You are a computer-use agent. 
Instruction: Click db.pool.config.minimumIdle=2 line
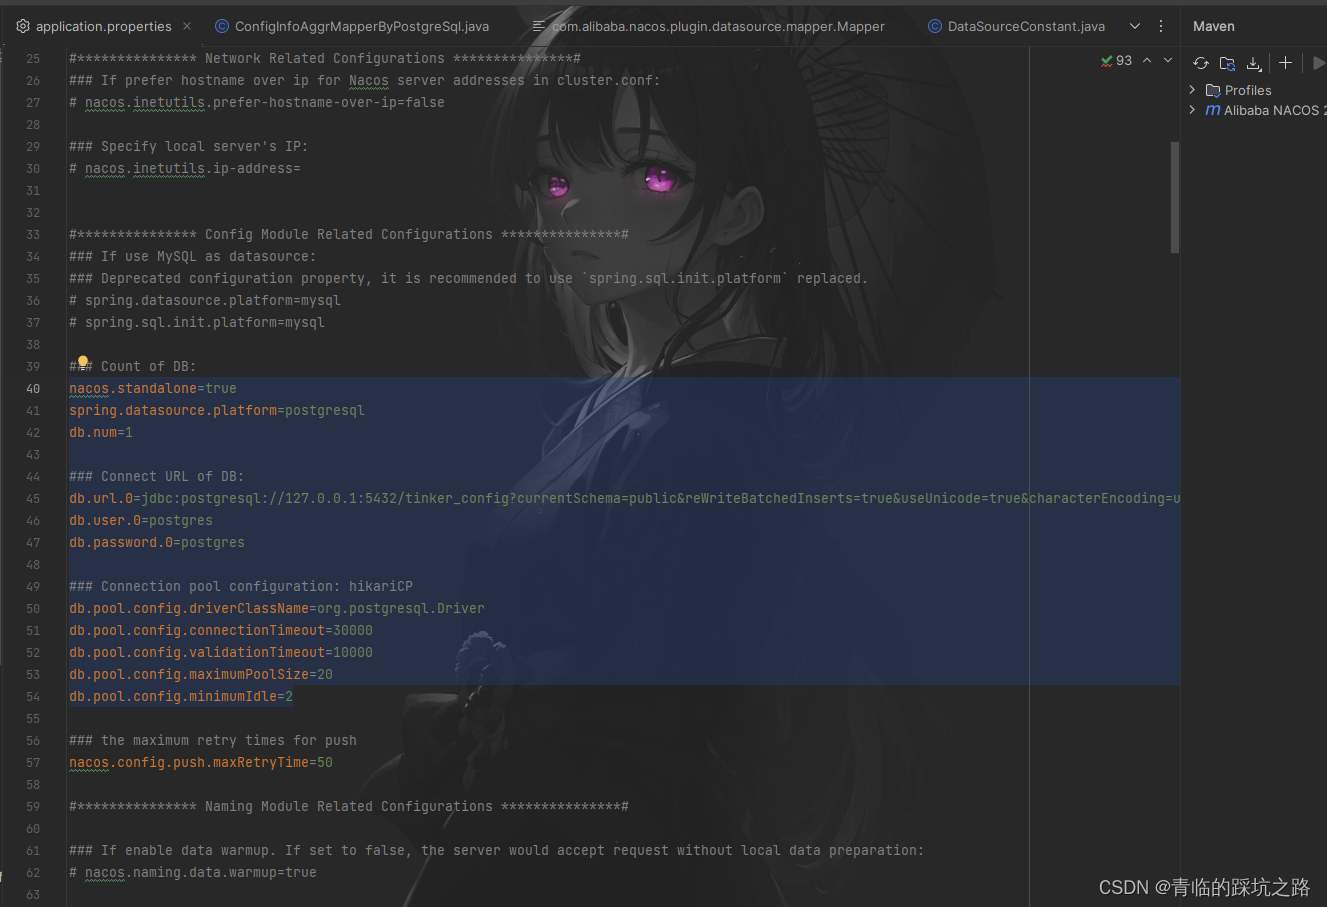pyautogui.click(x=181, y=696)
